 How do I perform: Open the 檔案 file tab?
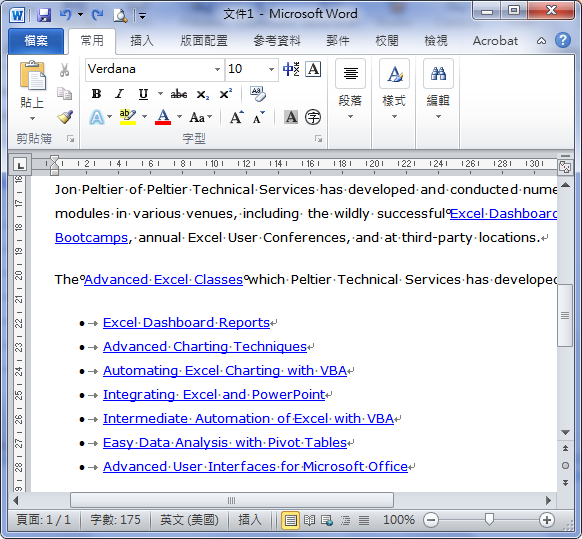point(36,41)
